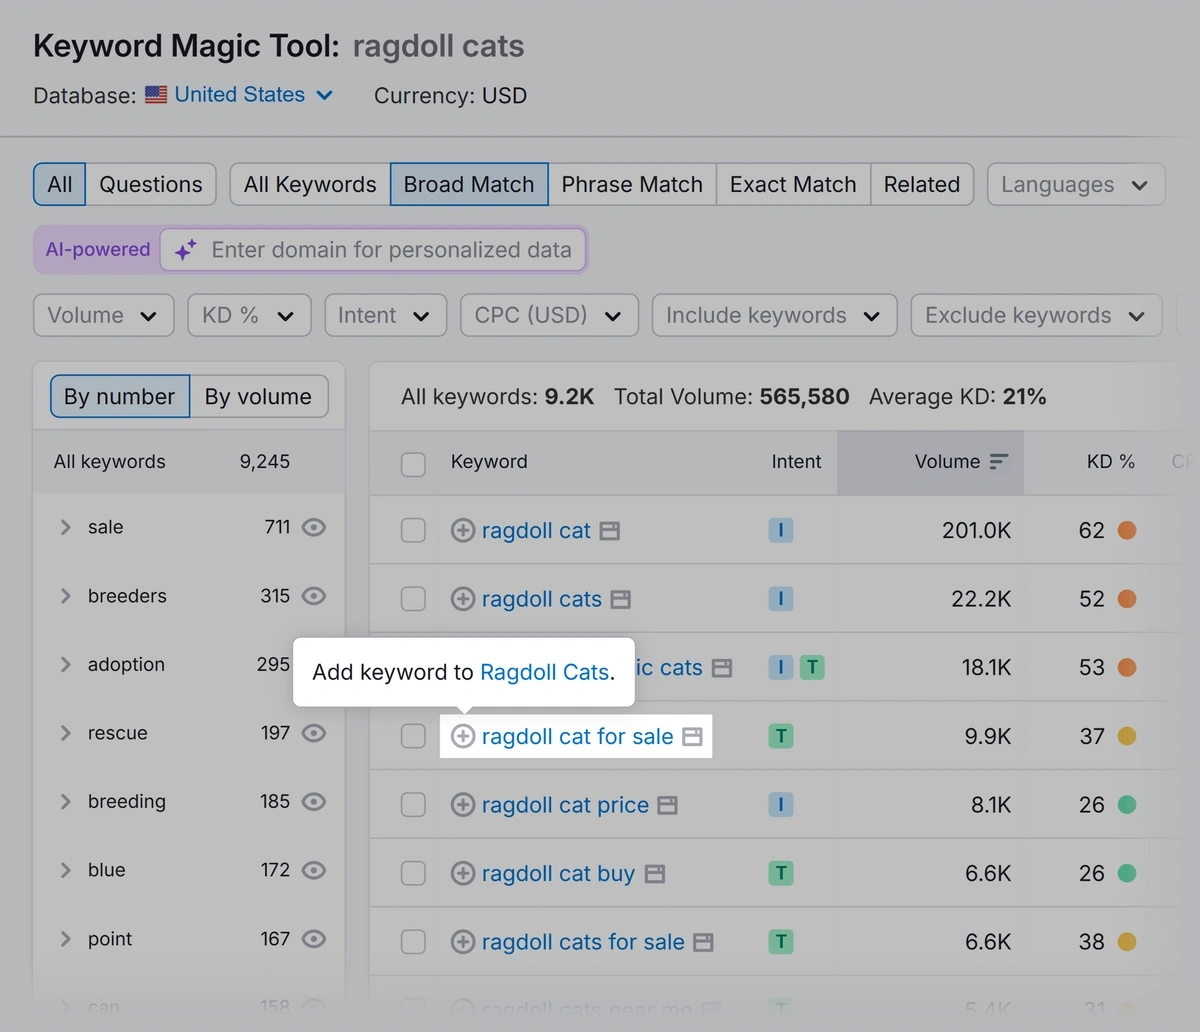Screen dimensions: 1200x1032
Task: Expand the 'breeding' keyword group
Action: click(x=66, y=802)
